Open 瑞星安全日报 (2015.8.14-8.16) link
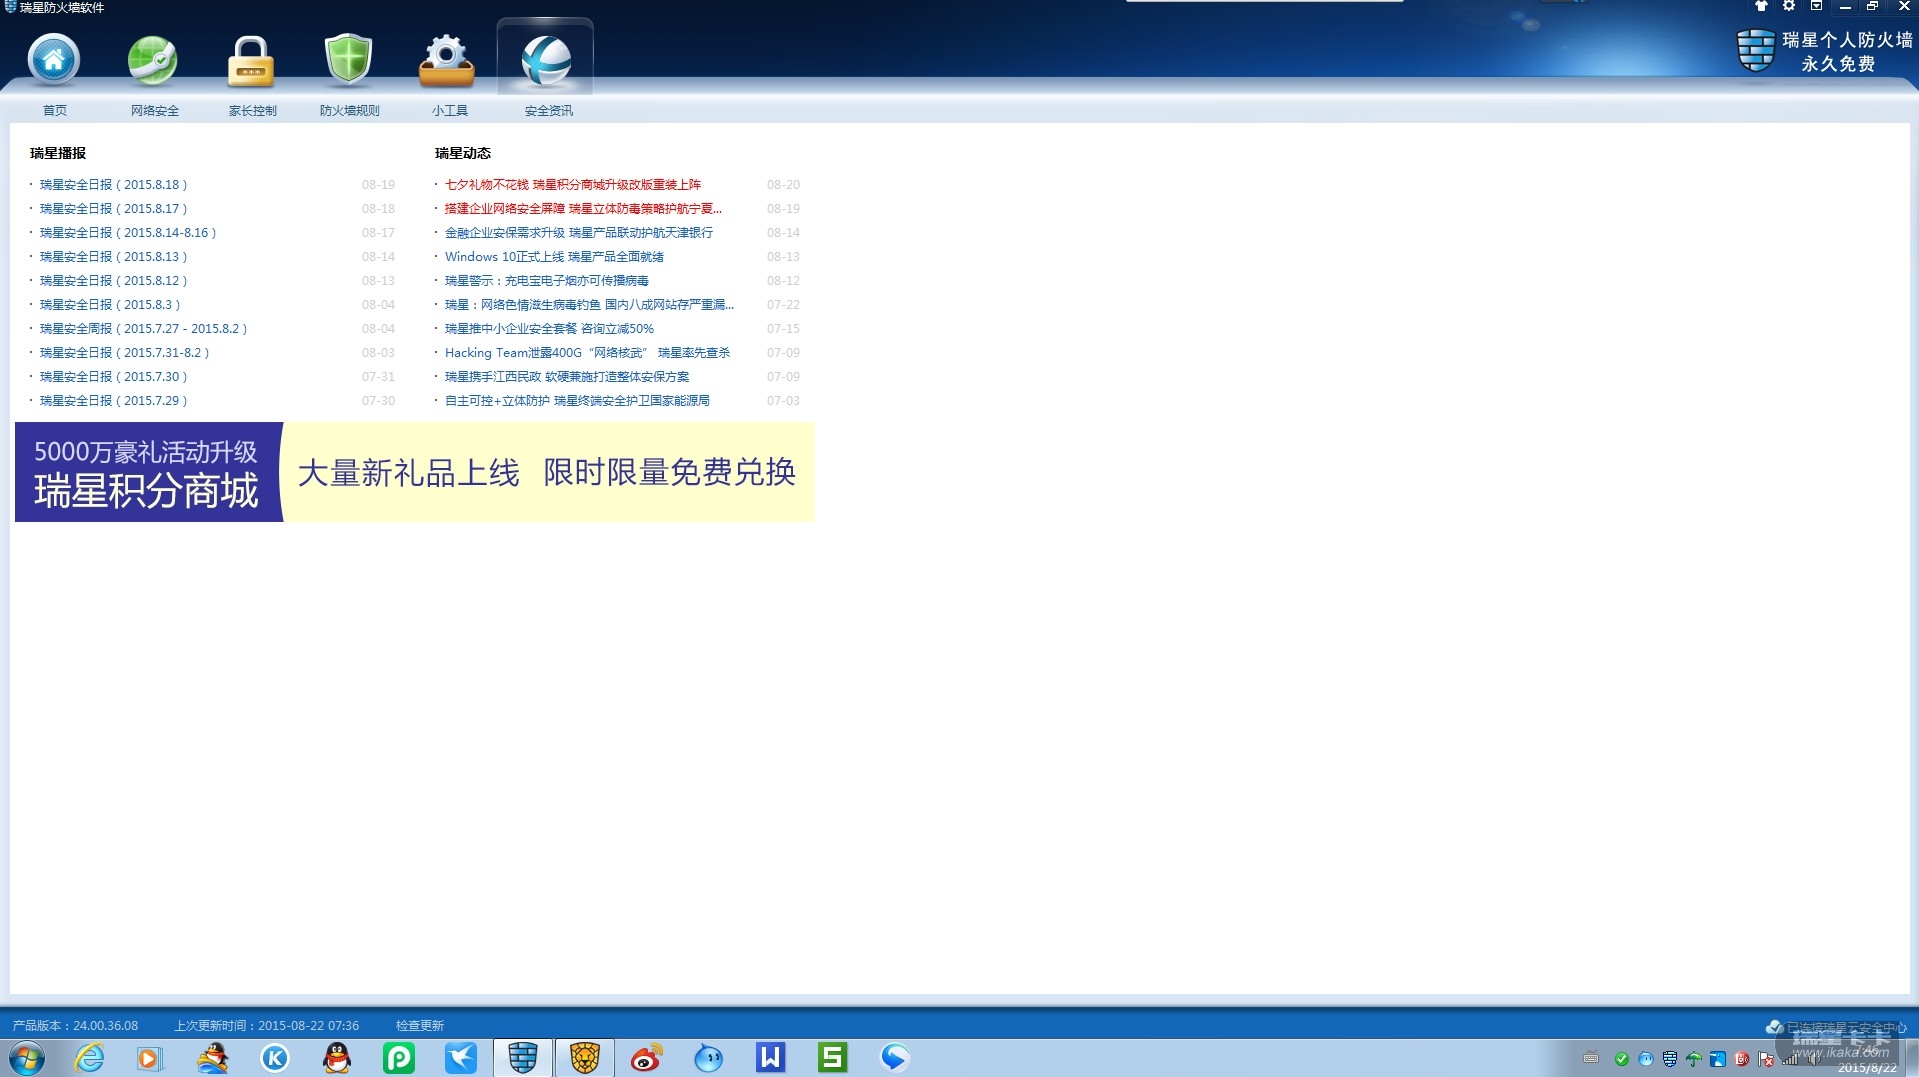This screenshot has width=1919, height=1077. (128, 233)
